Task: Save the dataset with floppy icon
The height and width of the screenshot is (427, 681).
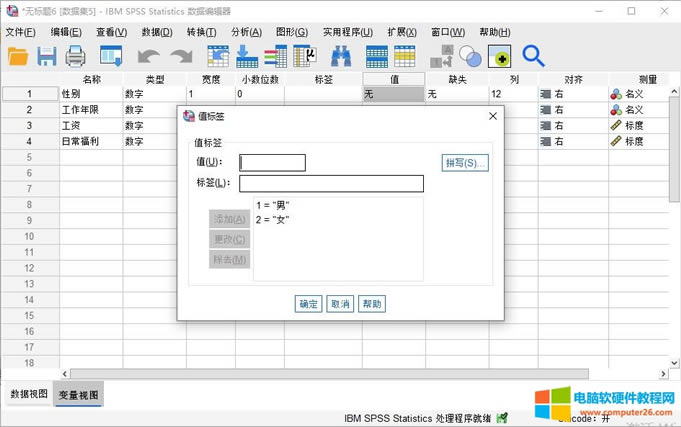Action: pos(46,57)
